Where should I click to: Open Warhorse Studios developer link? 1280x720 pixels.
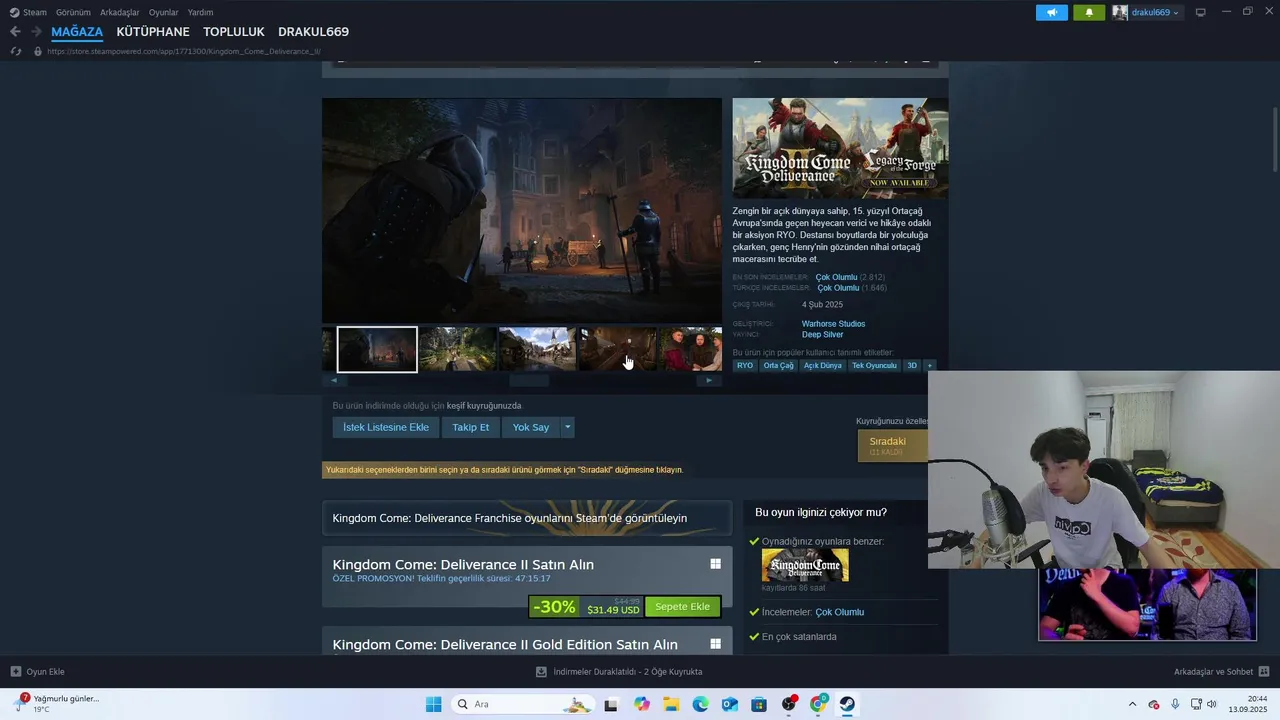click(x=833, y=324)
